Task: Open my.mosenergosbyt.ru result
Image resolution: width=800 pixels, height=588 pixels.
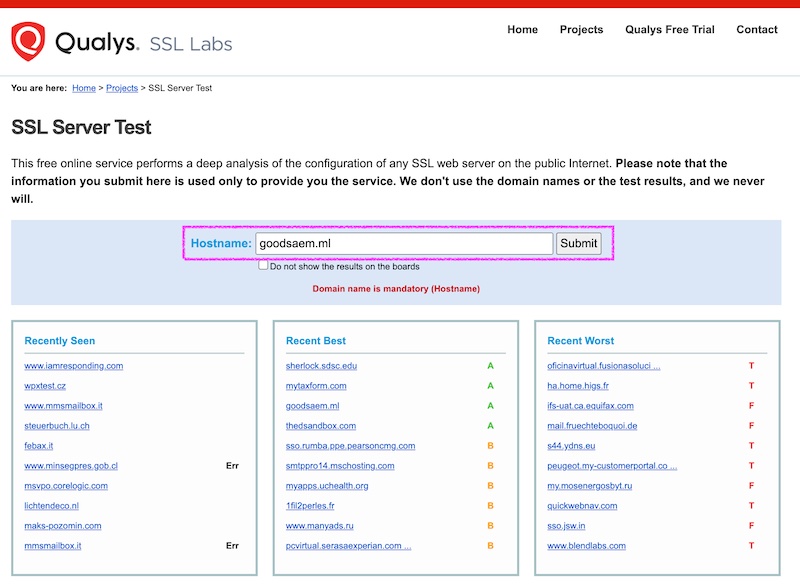Action: 589,486
